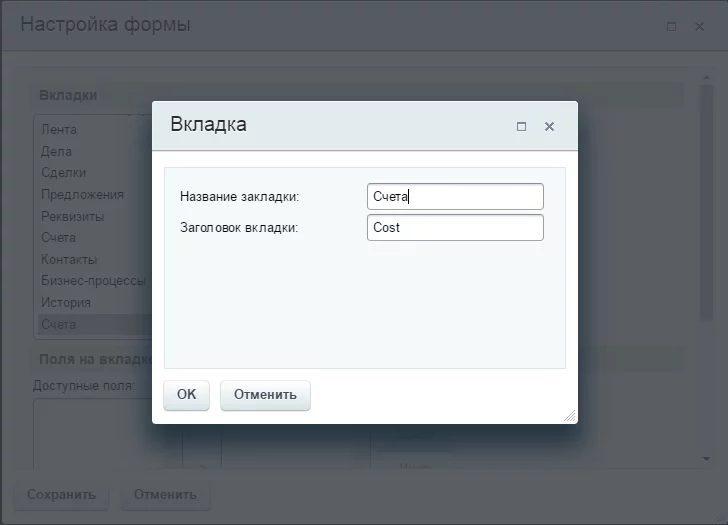Focus the Название закладки text field
This screenshot has height=525, width=728.
455,197
